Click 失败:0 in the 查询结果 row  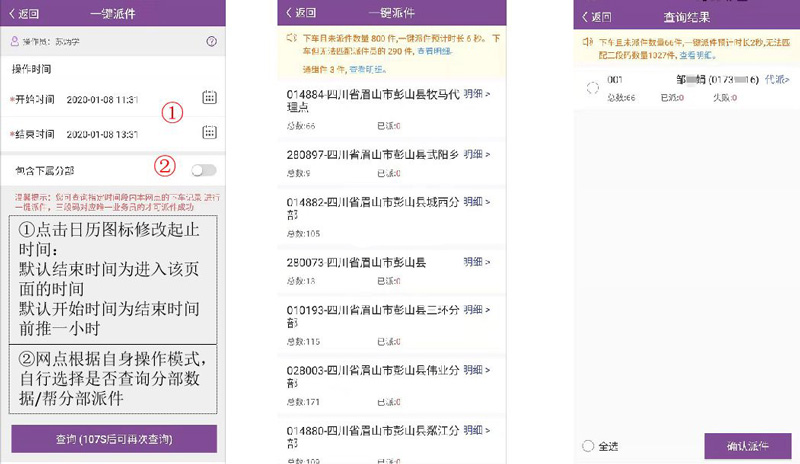pyautogui.click(x=724, y=97)
